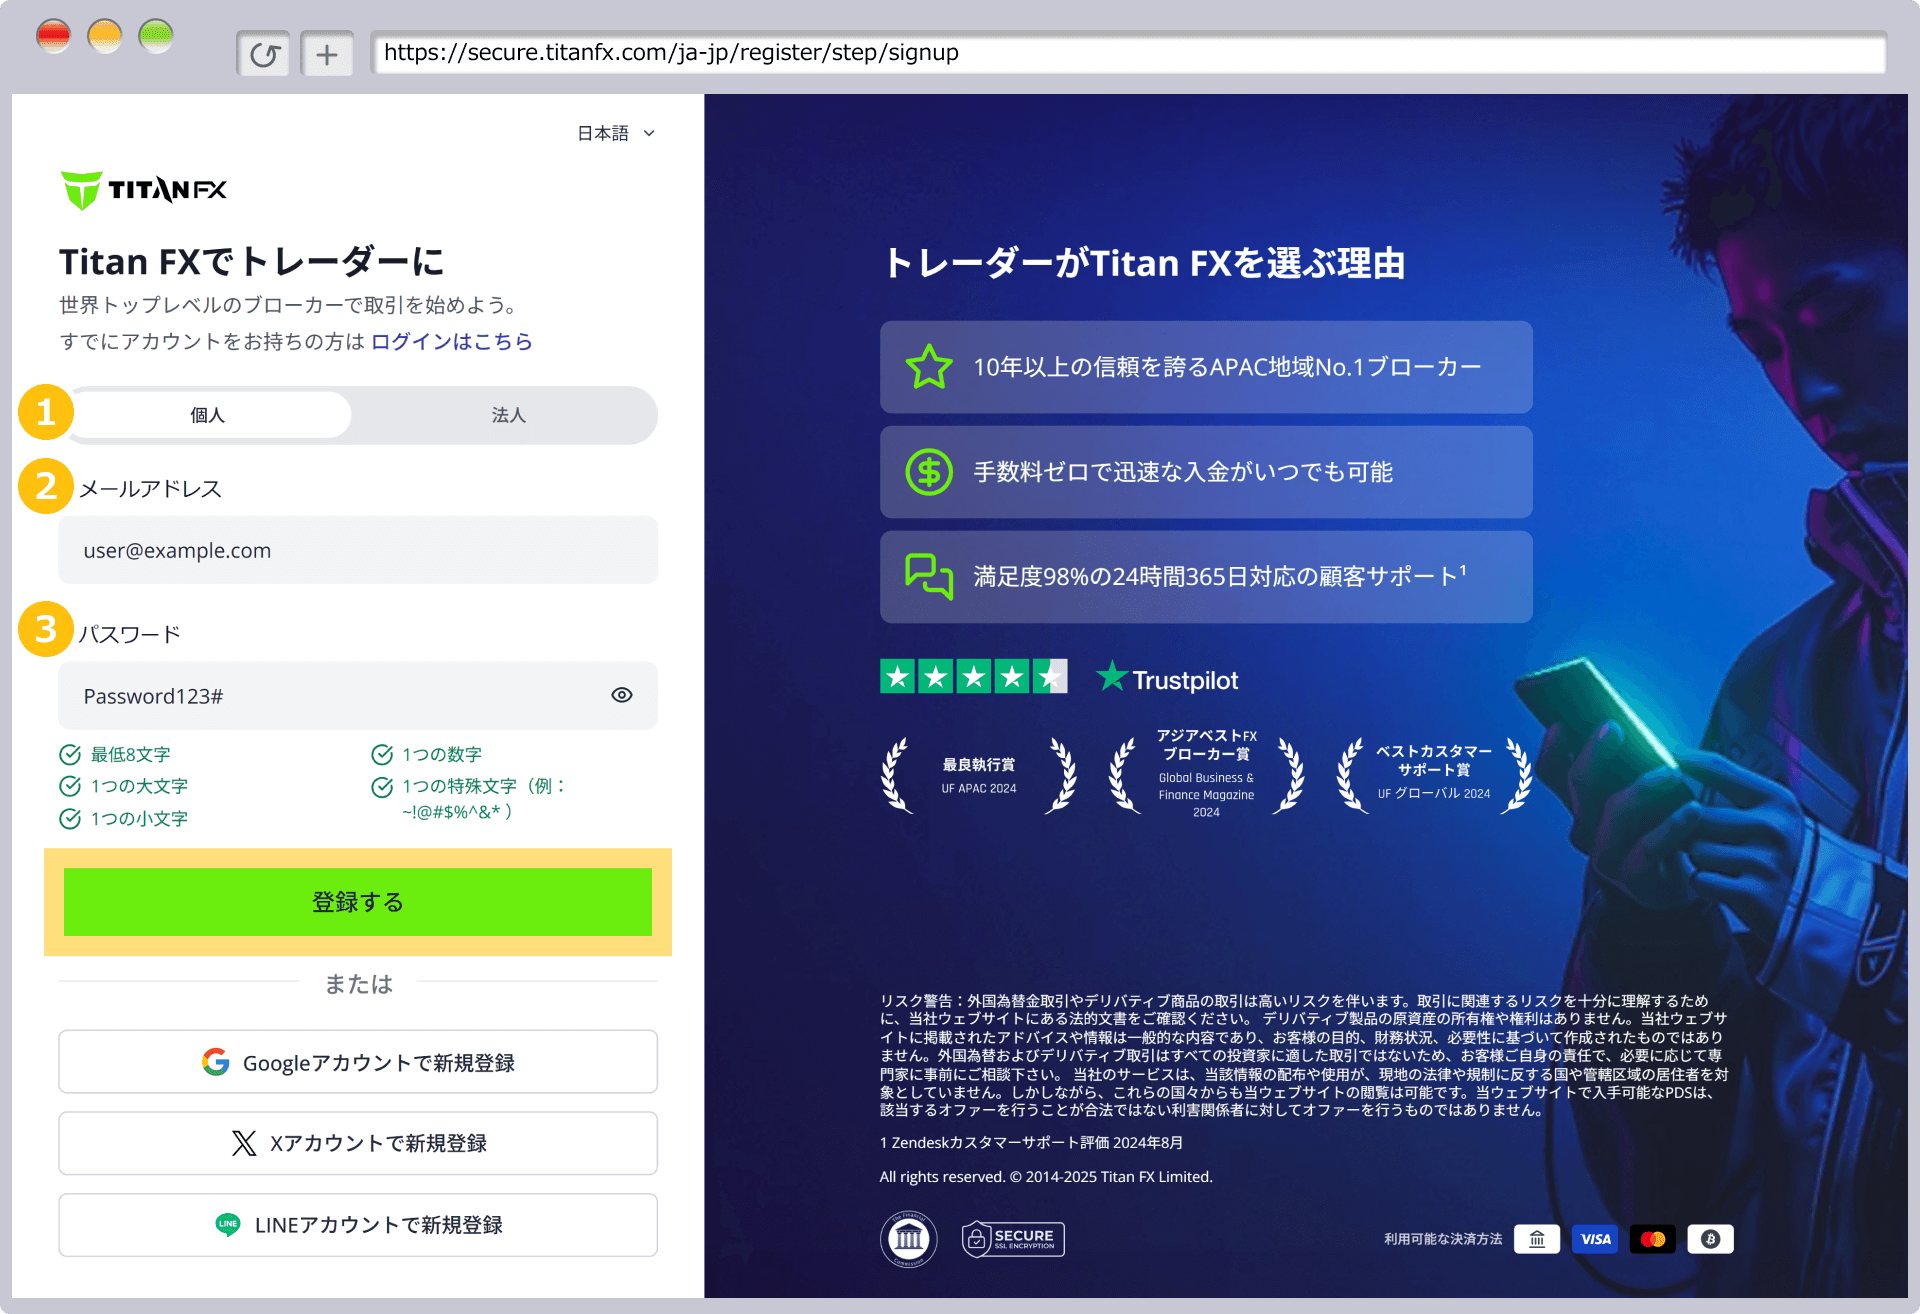This screenshot has height=1314, width=1920.
Task: Click the 世界トップレベルのブローカー subtitle text
Action: tap(288, 305)
